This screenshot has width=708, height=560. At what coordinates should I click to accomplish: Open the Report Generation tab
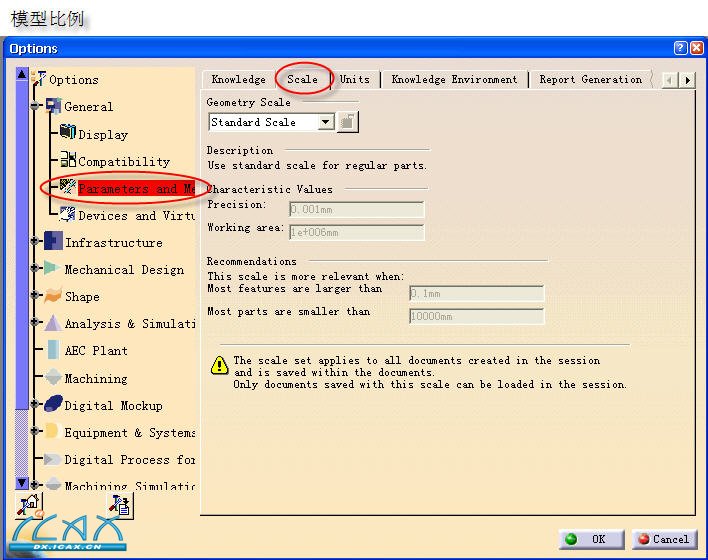590,79
